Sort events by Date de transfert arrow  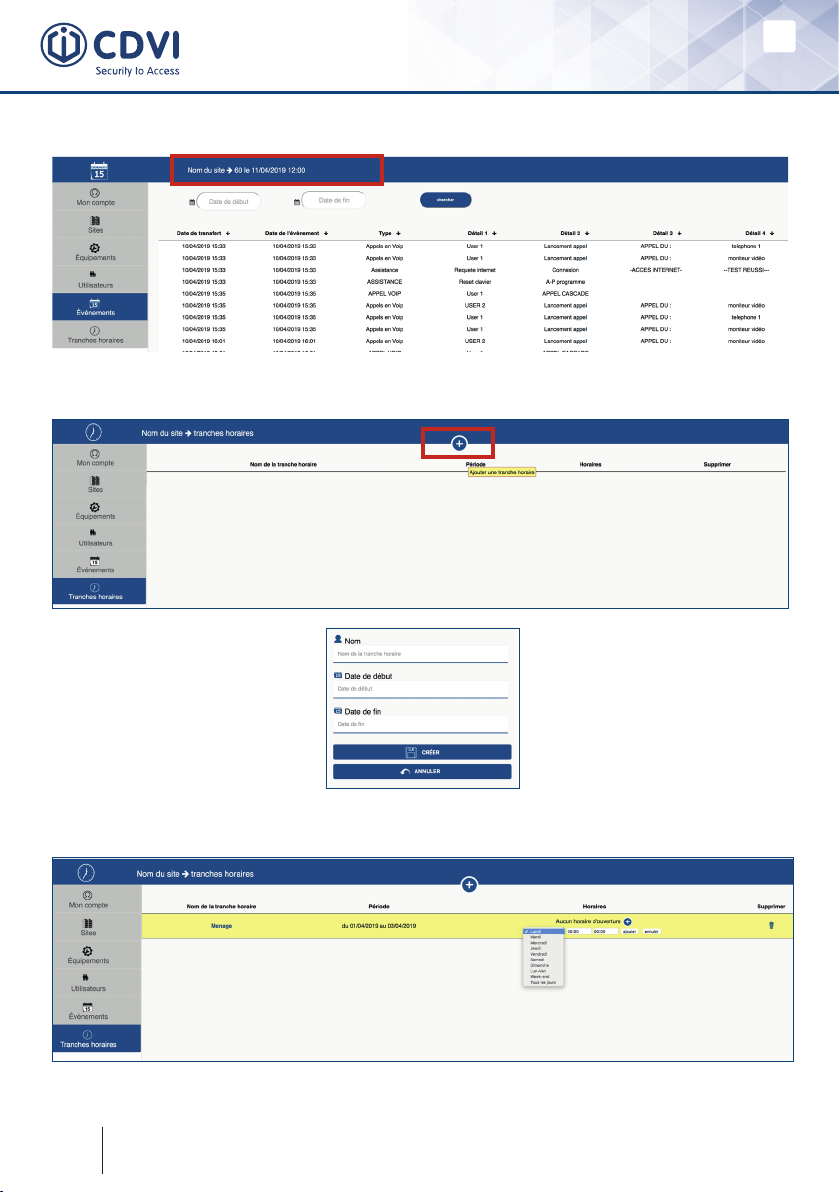pyautogui.click(x=228, y=233)
